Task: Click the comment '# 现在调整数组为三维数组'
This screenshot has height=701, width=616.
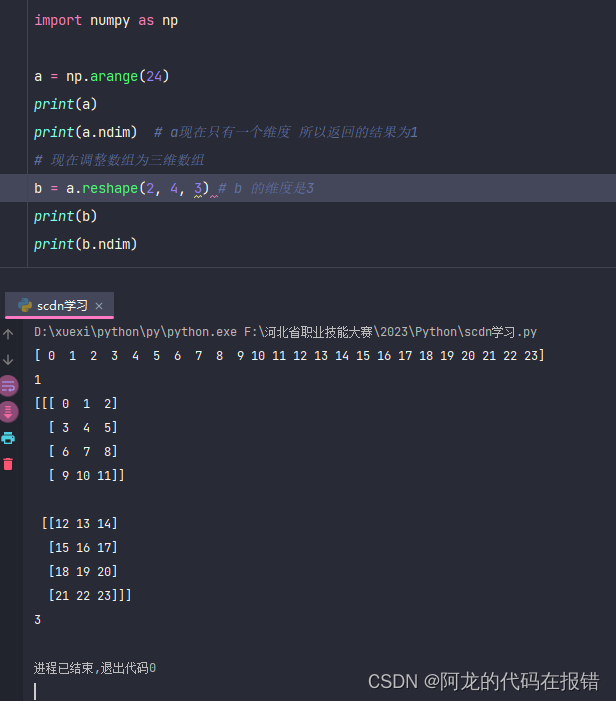Action: 119,160
